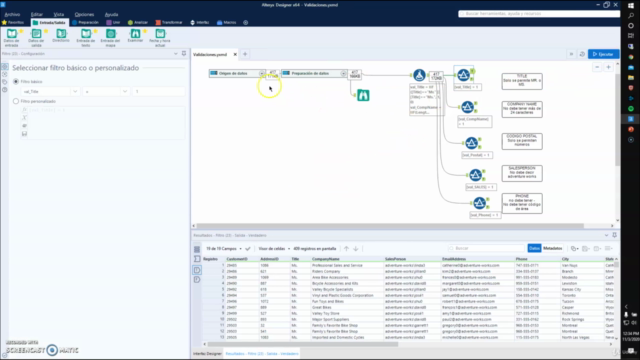Collapse the Origen de datos container
Image resolution: width=640 pixels, height=360 pixels.
262,73
